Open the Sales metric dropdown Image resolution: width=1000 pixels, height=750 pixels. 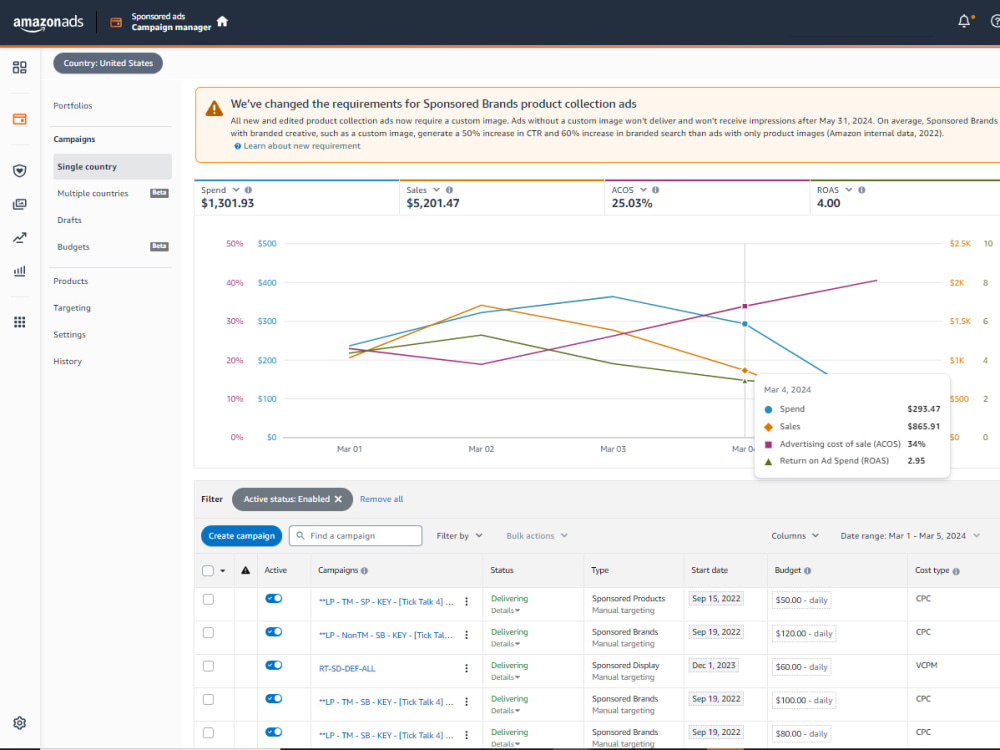[x=436, y=190]
